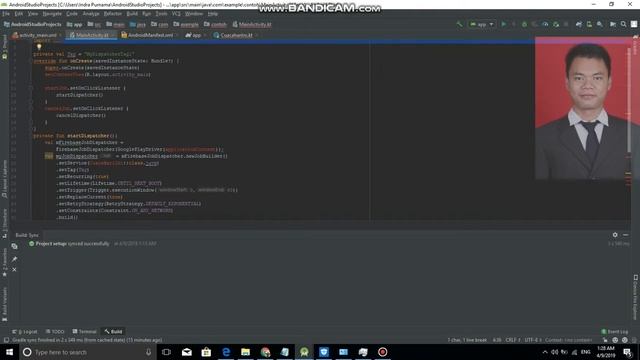Click the restart sync icon in Build panel
This screenshot has width=640, height=360.
click(14, 246)
